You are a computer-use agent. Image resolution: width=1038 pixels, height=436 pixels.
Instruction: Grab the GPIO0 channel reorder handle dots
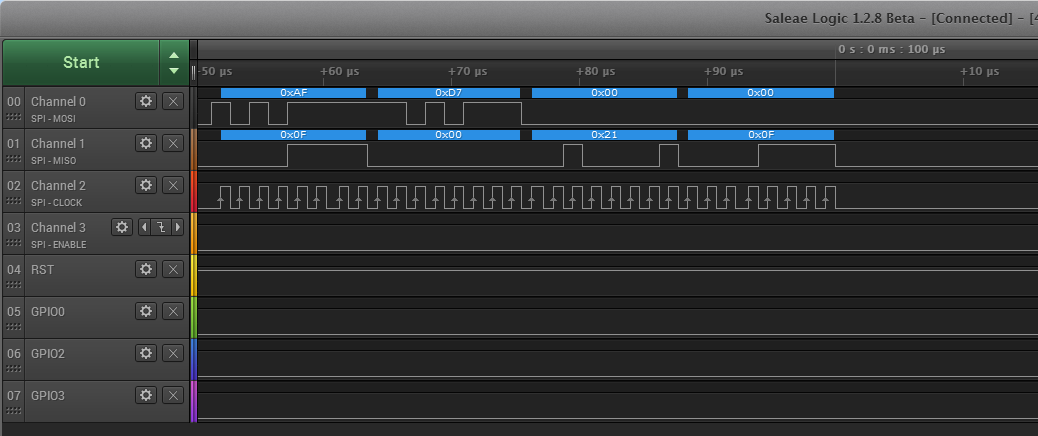point(13,327)
